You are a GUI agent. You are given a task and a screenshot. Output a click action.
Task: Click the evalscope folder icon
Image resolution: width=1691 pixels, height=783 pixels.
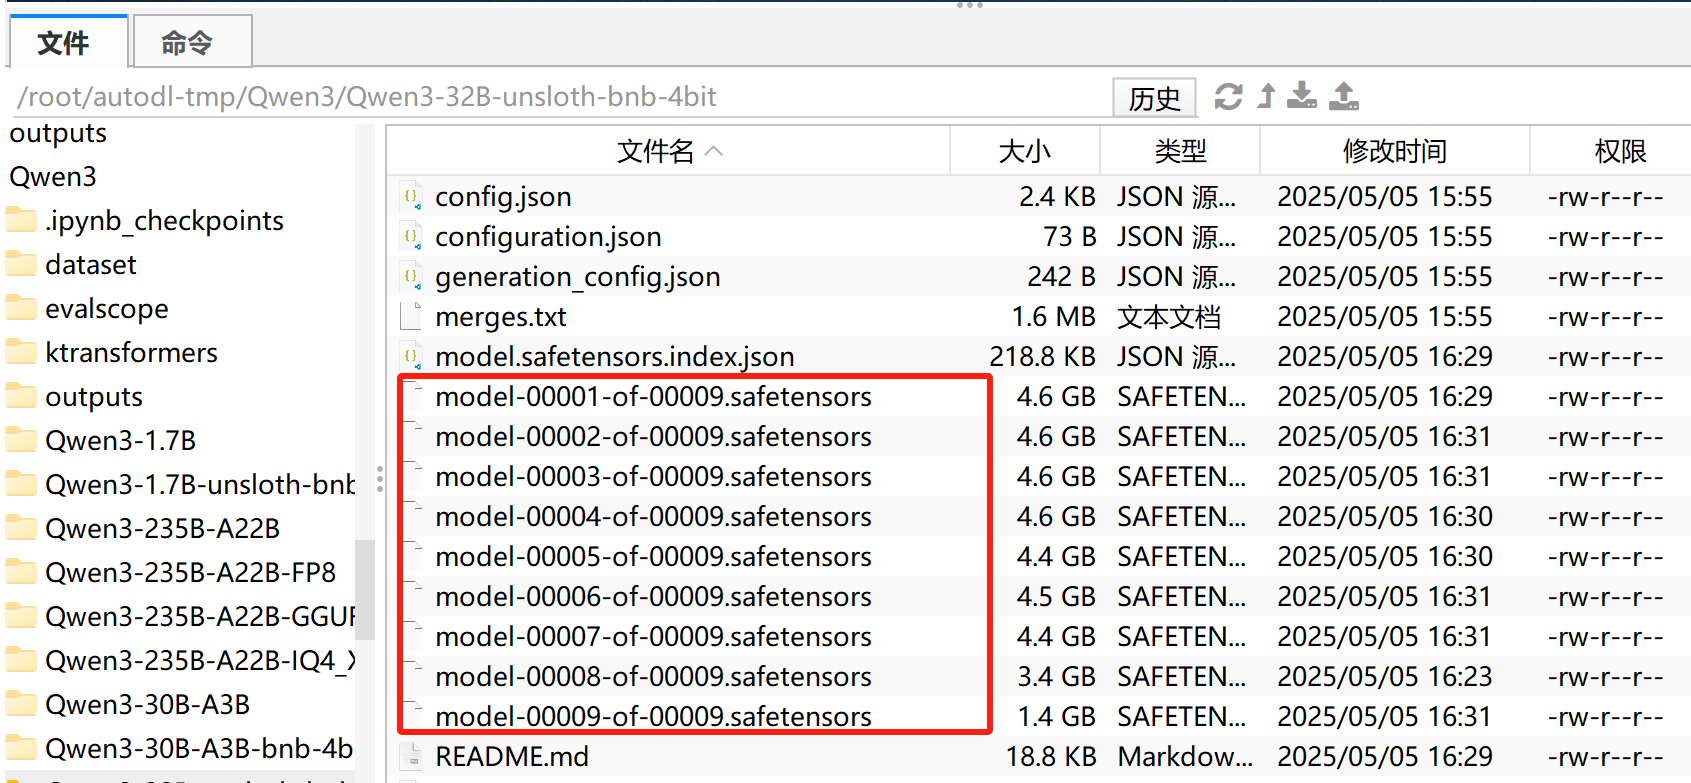click(21, 308)
